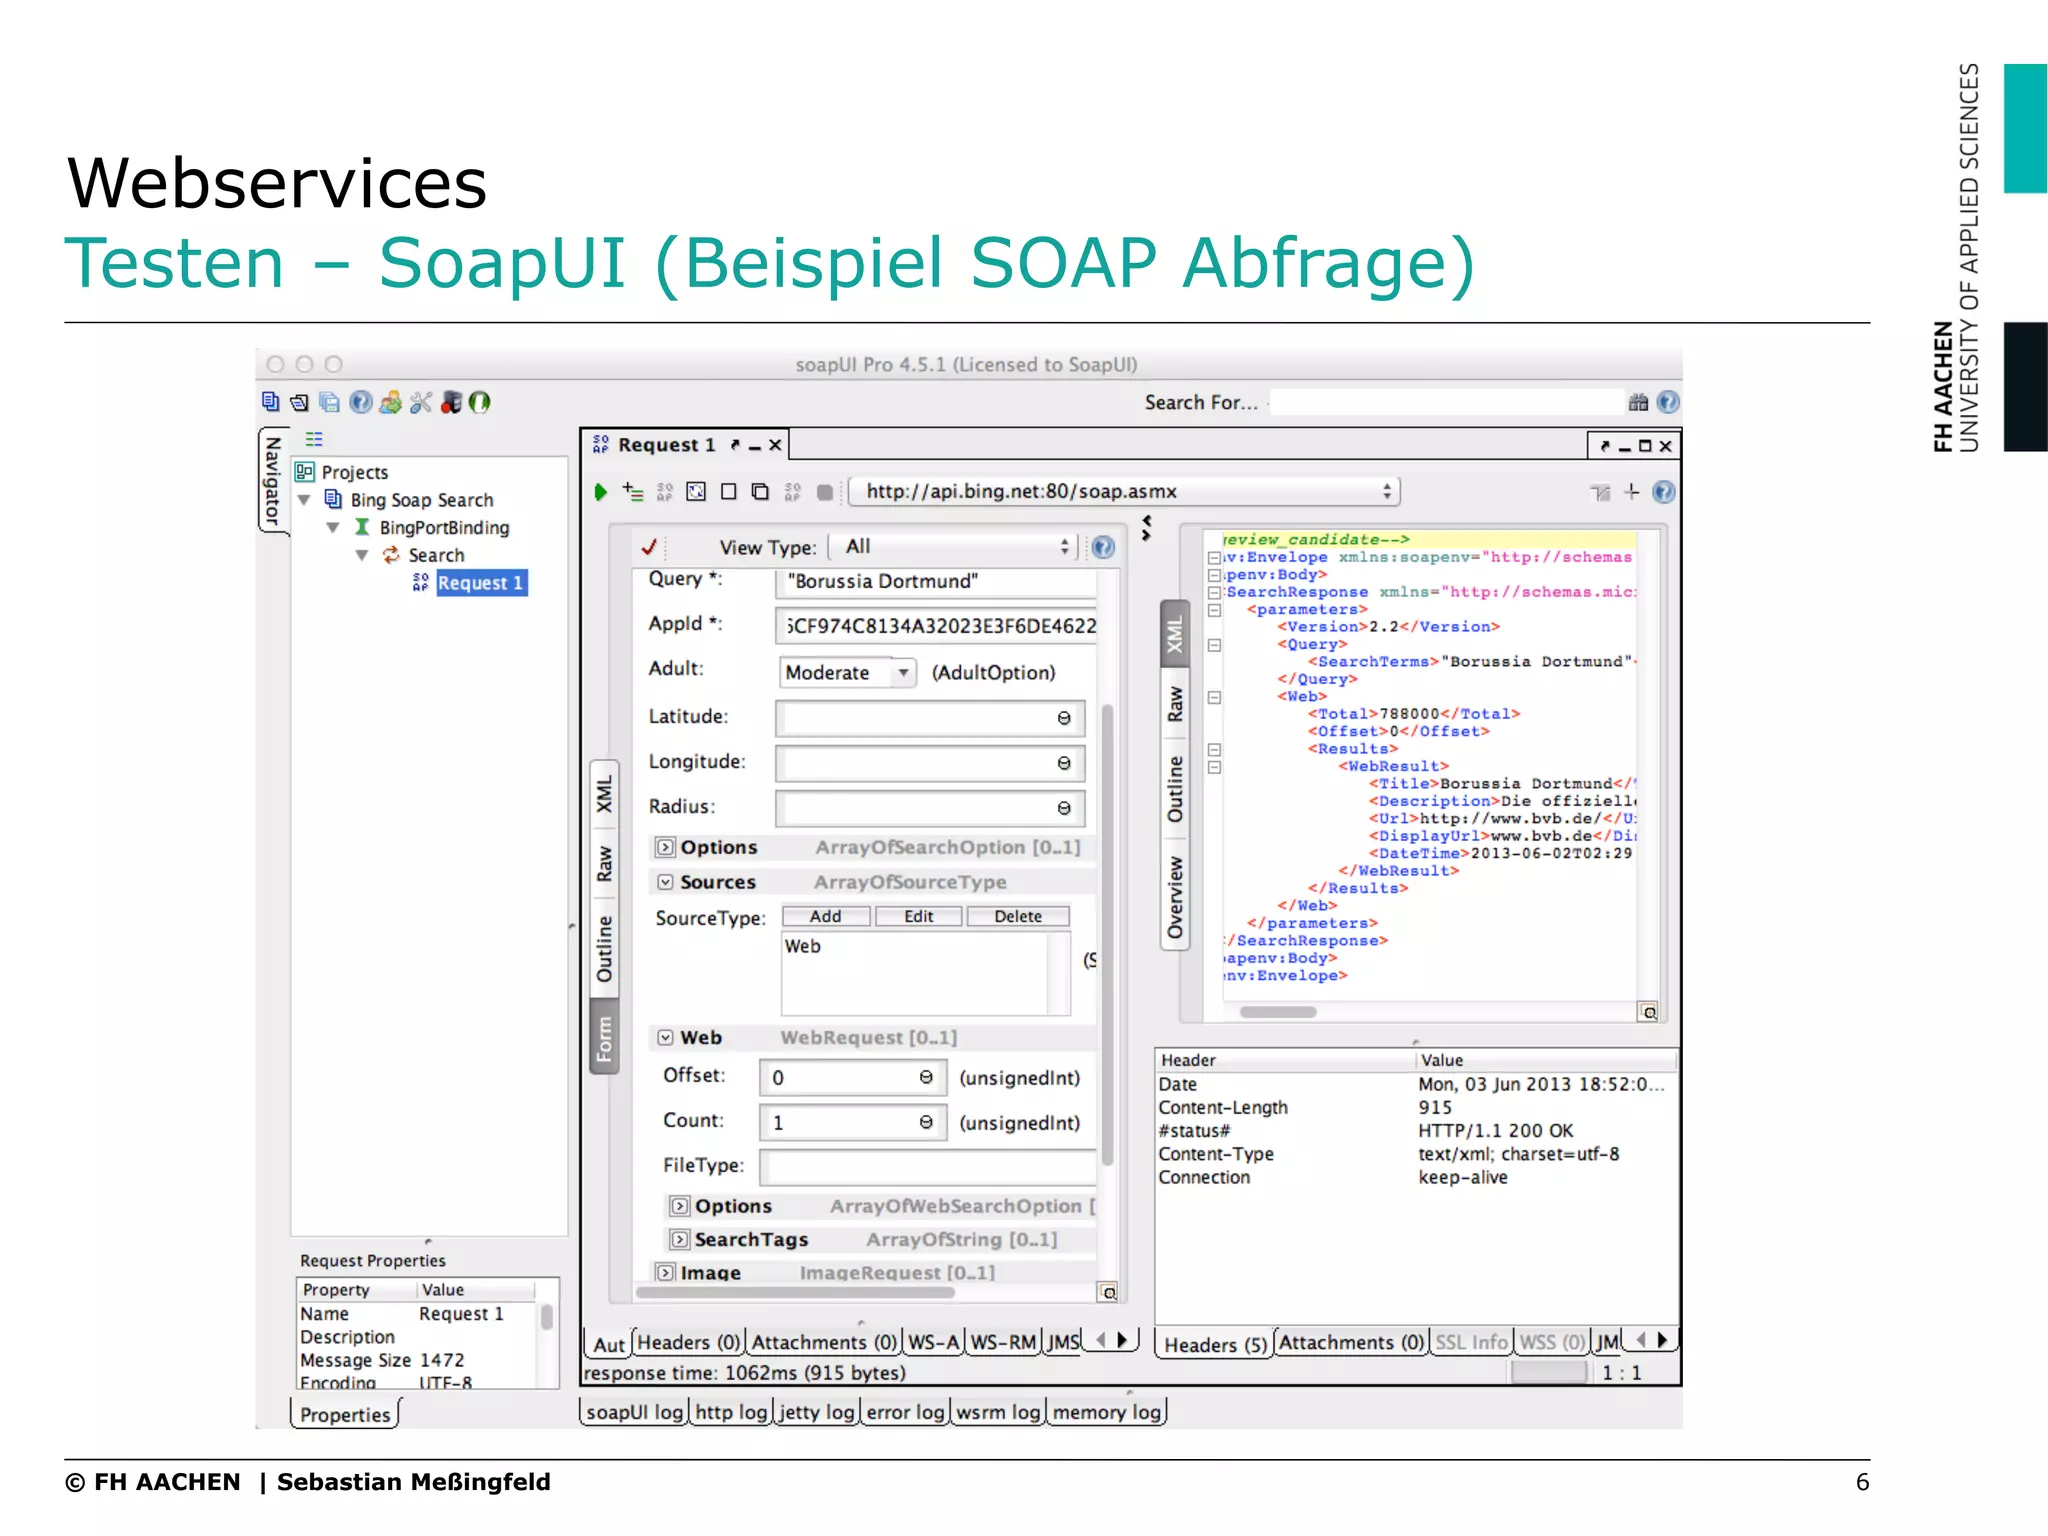The width and height of the screenshot is (2048, 1536).
Task: Open the error log tab
Action: pos(905,1412)
